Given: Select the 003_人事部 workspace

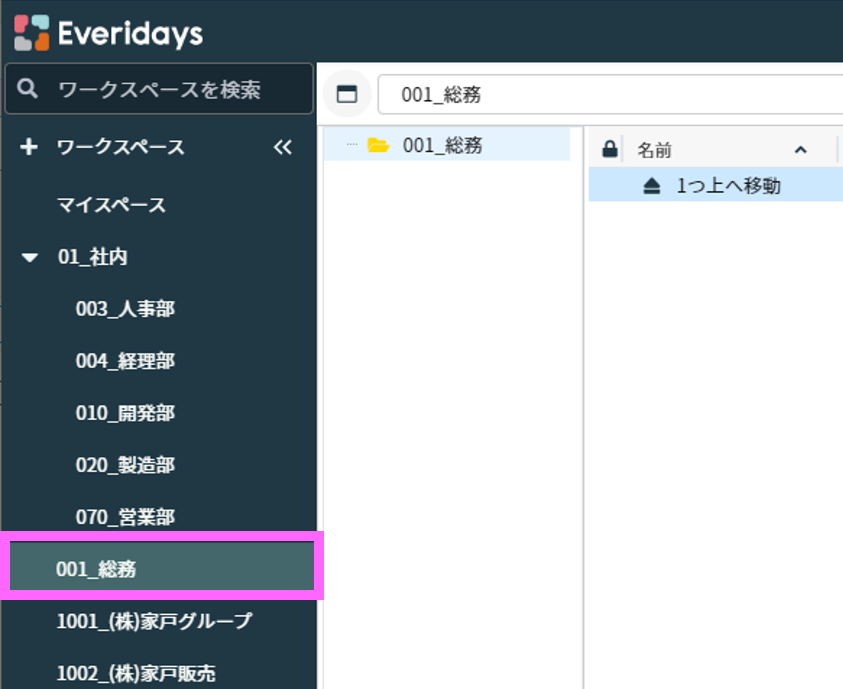Looking at the screenshot, I should (x=125, y=309).
